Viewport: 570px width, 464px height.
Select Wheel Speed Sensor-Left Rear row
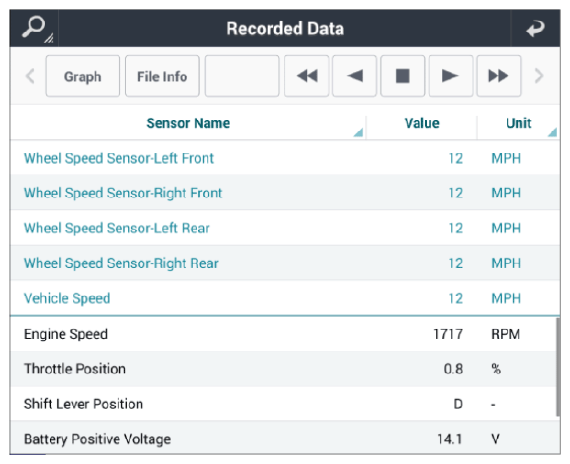click(285, 228)
